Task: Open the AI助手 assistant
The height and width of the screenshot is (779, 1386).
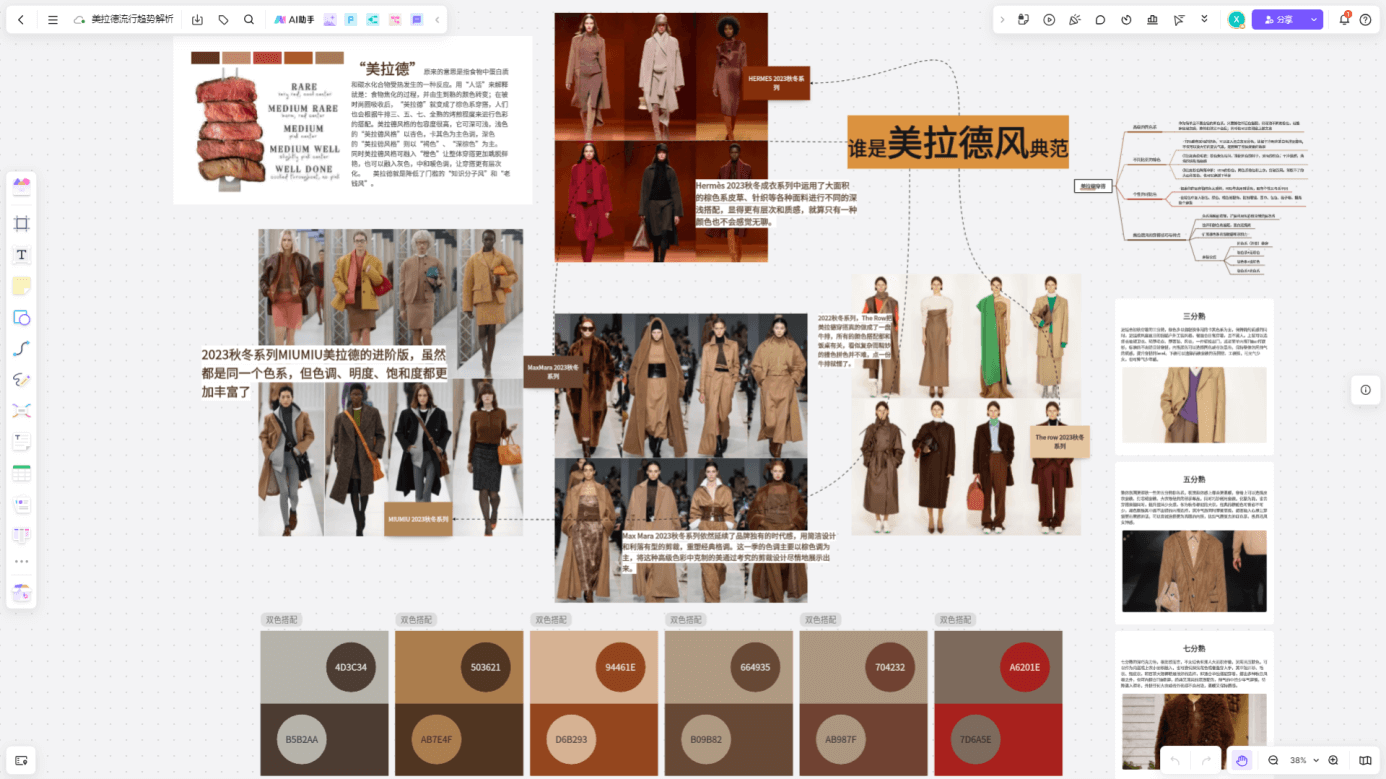Action: click(294, 20)
